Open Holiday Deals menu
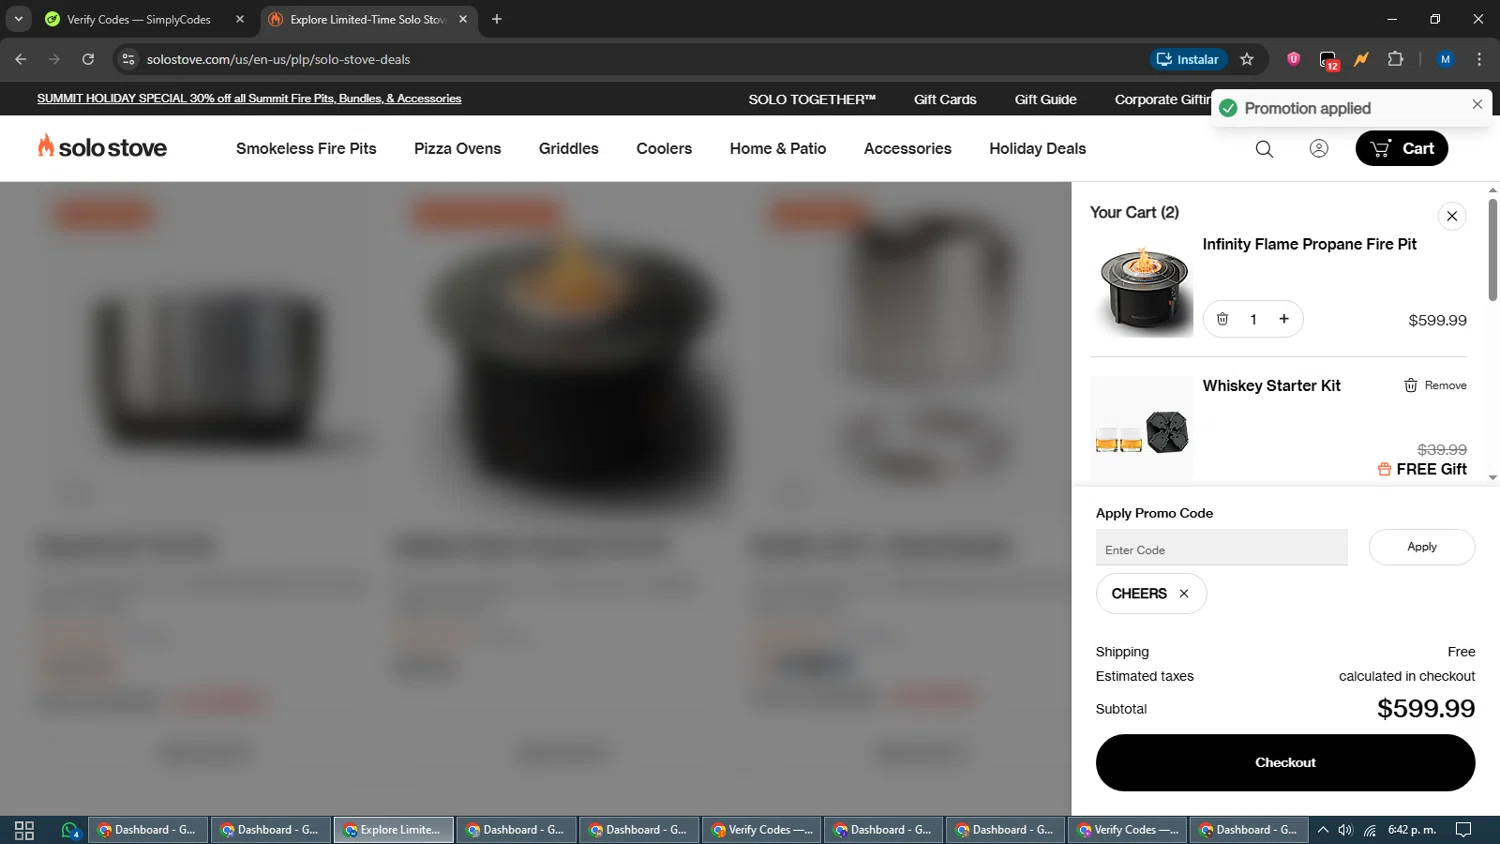 (1037, 149)
